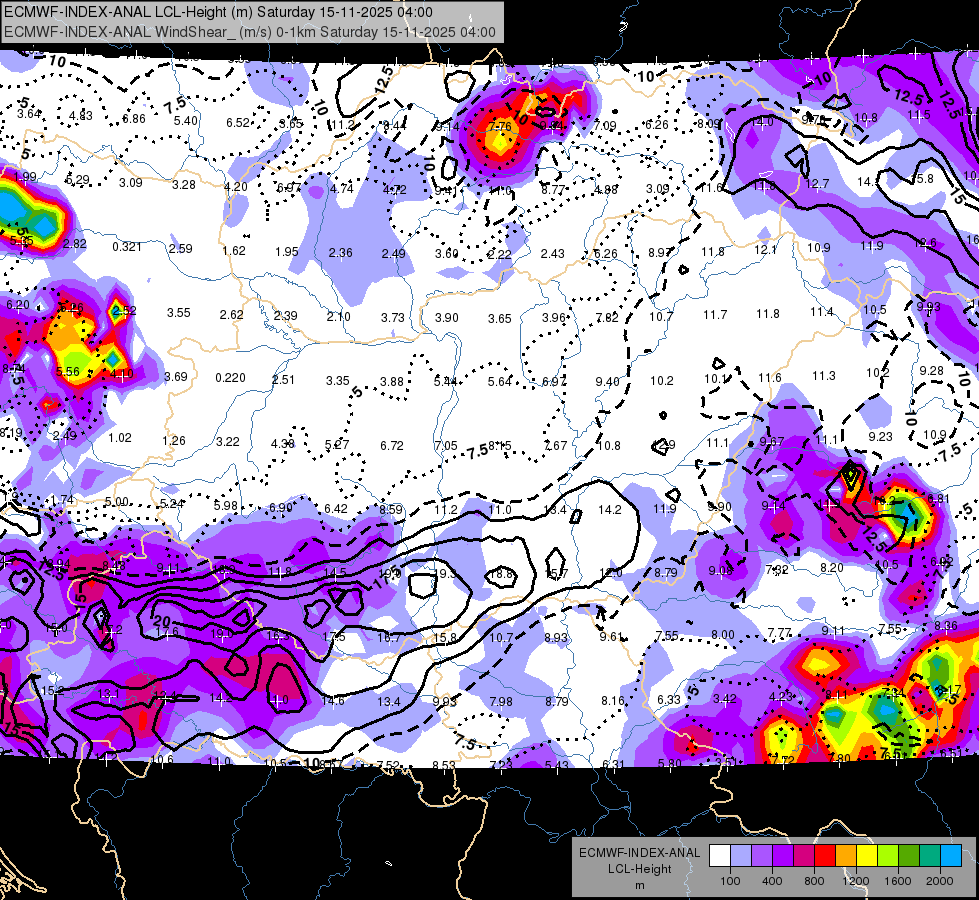Click the wind shear value 2.43

click(553, 254)
